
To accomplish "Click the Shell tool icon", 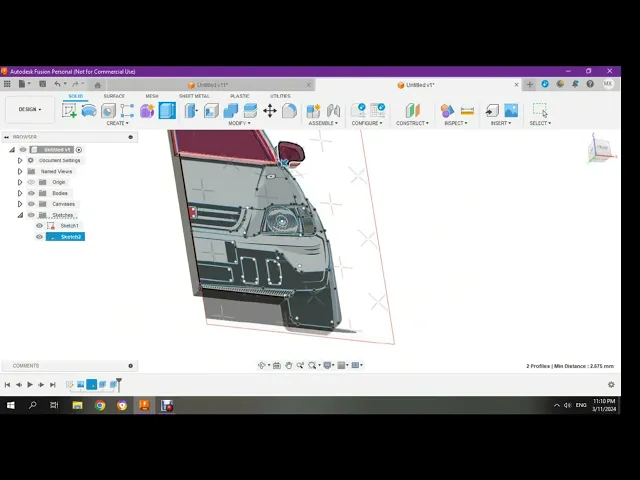I will (211, 110).
